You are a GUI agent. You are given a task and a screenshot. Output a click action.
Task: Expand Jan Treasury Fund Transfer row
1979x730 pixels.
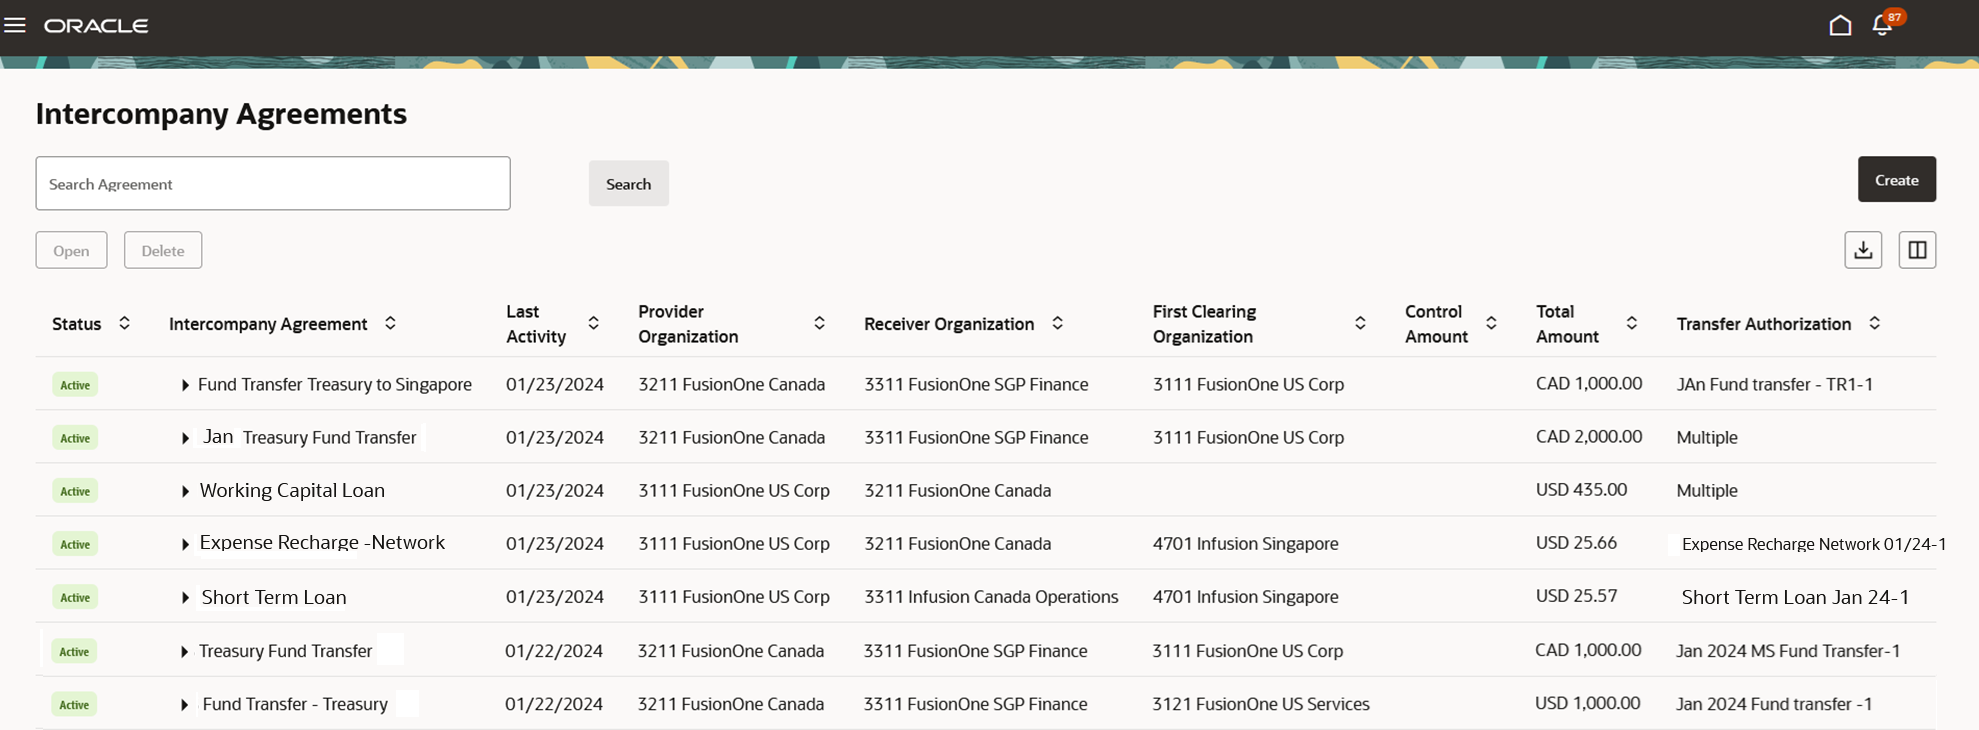coord(185,438)
